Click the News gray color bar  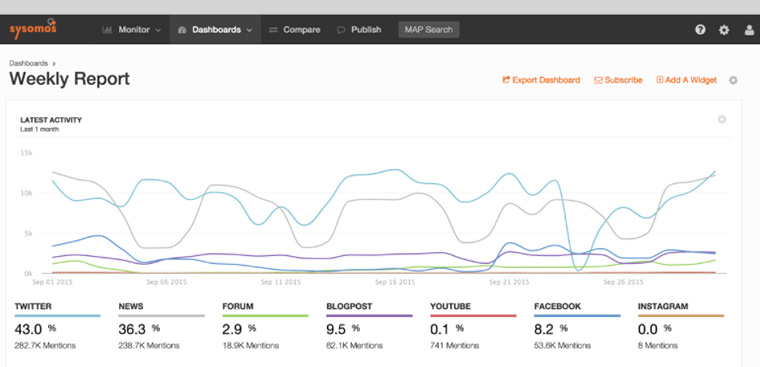click(x=161, y=316)
